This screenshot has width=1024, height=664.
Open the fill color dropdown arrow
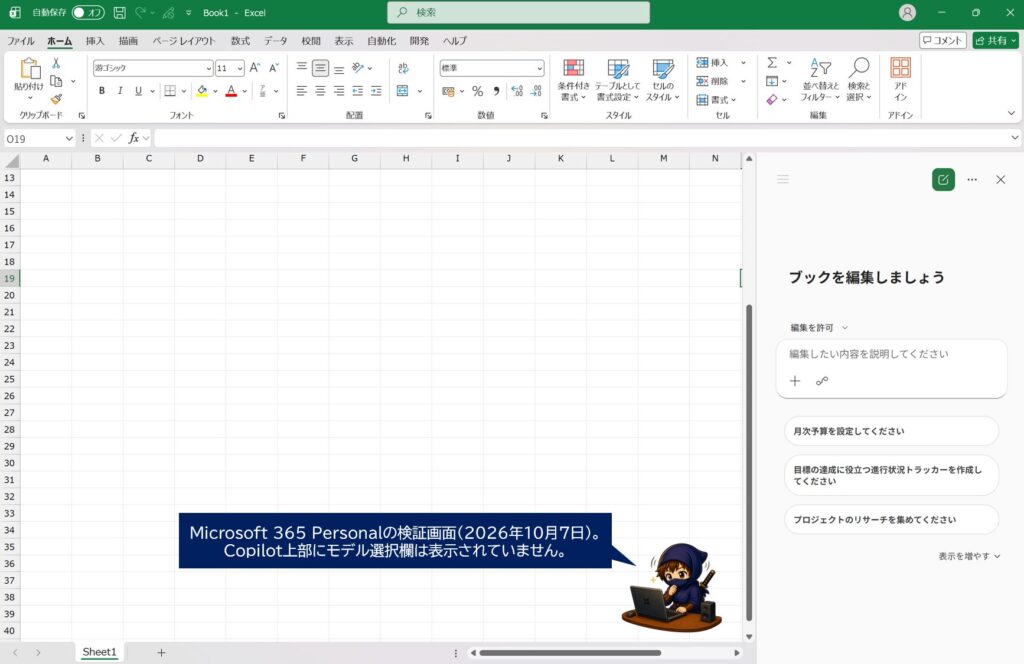coord(215,91)
